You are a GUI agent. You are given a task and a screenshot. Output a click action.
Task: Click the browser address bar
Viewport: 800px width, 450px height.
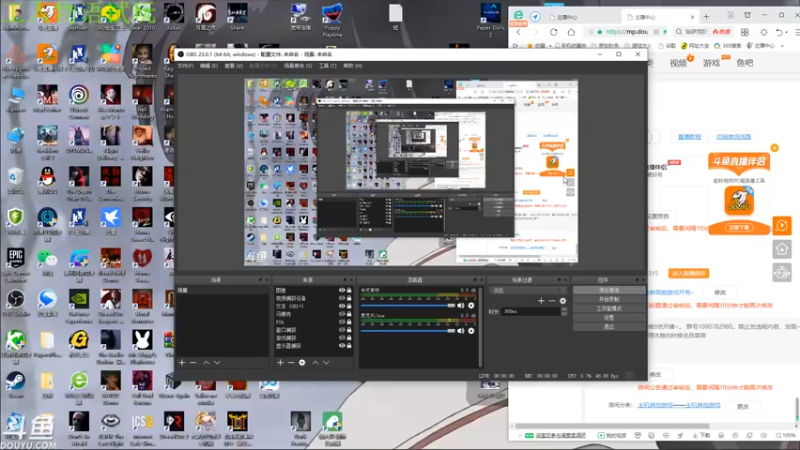628,32
